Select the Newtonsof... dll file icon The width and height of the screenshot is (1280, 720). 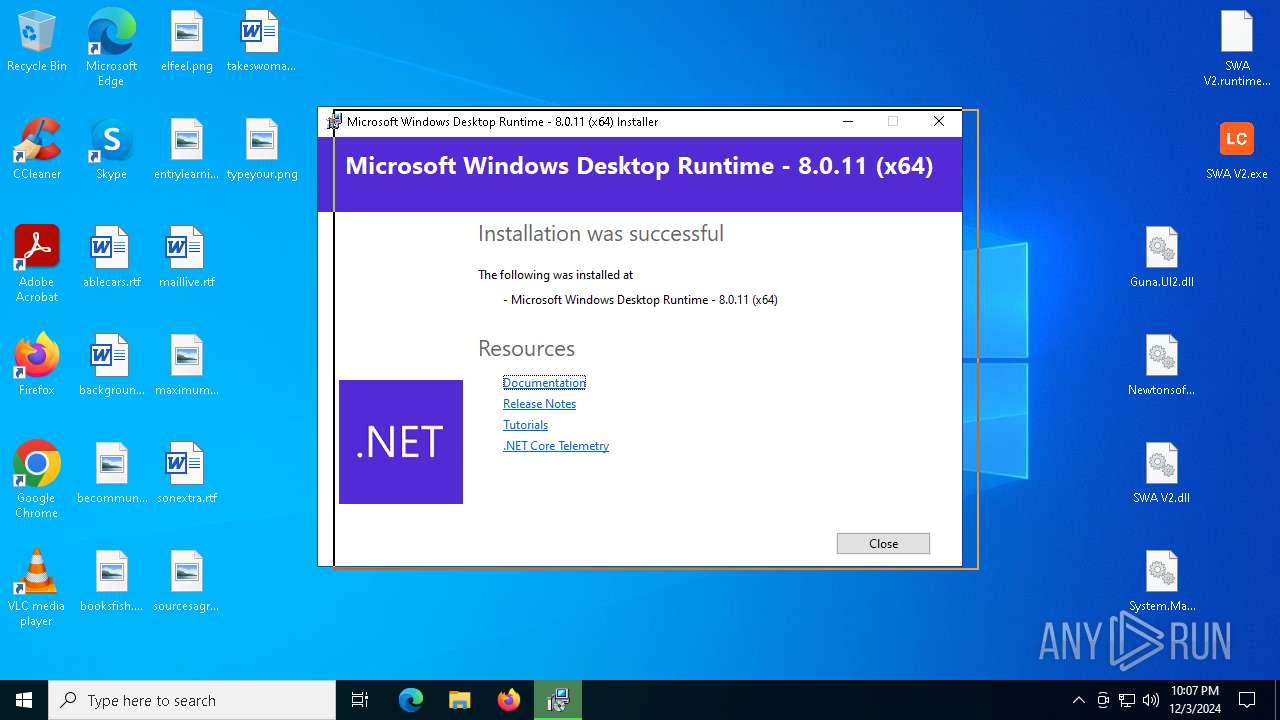tap(1162, 366)
